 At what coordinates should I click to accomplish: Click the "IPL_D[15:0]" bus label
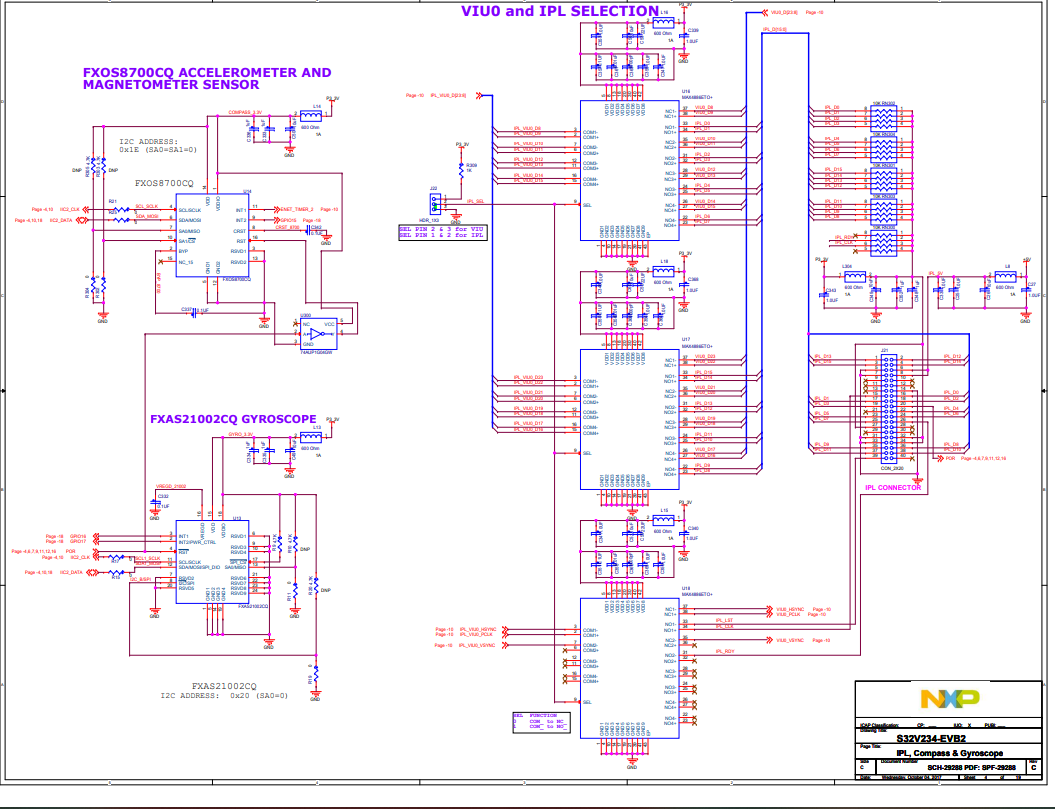[x=774, y=30]
